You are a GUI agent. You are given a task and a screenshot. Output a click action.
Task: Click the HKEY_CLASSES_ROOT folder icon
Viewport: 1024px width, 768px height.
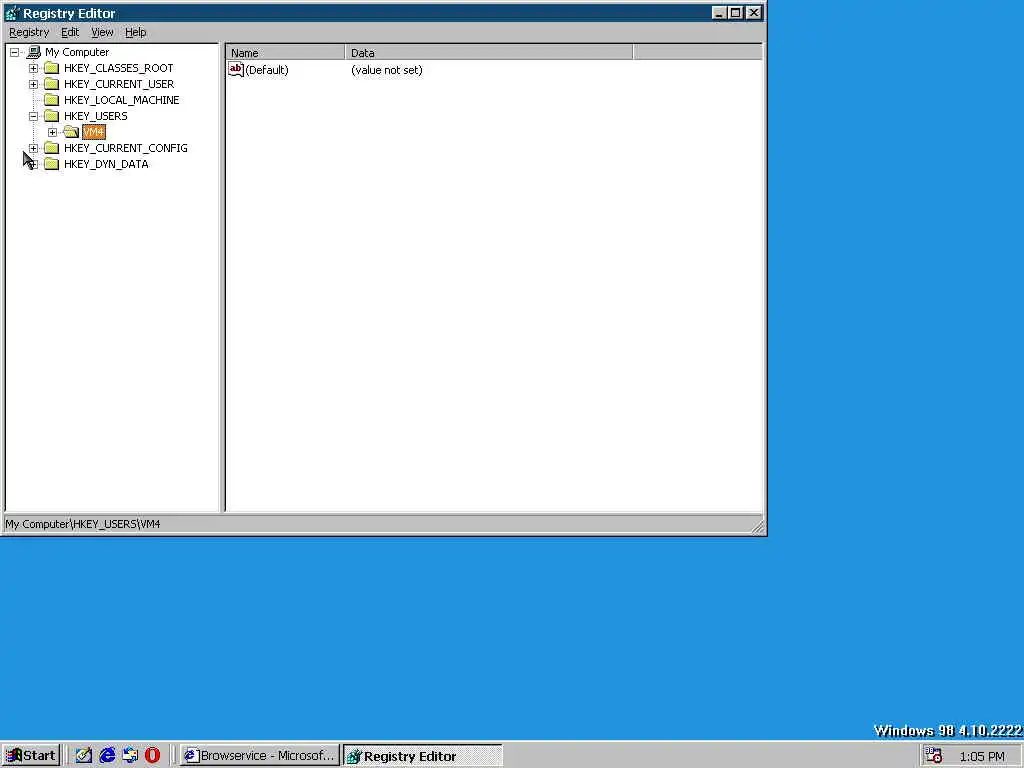[52, 68]
